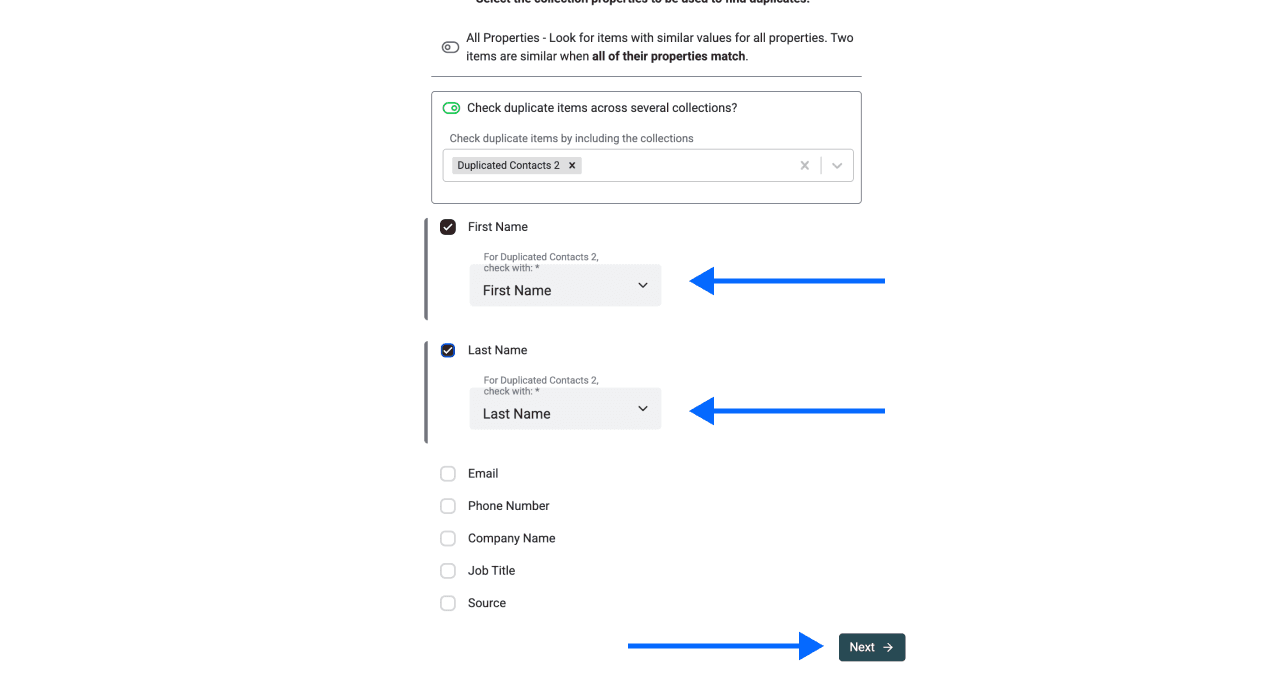Uncheck the First Name checkbox
This screenshot has height=700, width=1286.
[448, 227]
